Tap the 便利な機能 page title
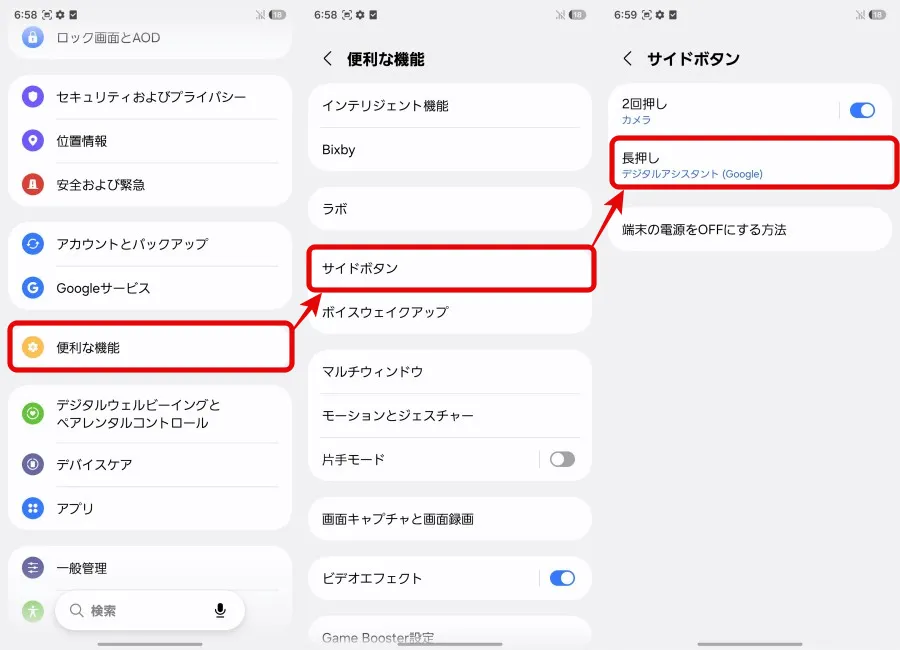Image resolution: width=900 pixels, height=650 pixels. [x=385, y=59]
